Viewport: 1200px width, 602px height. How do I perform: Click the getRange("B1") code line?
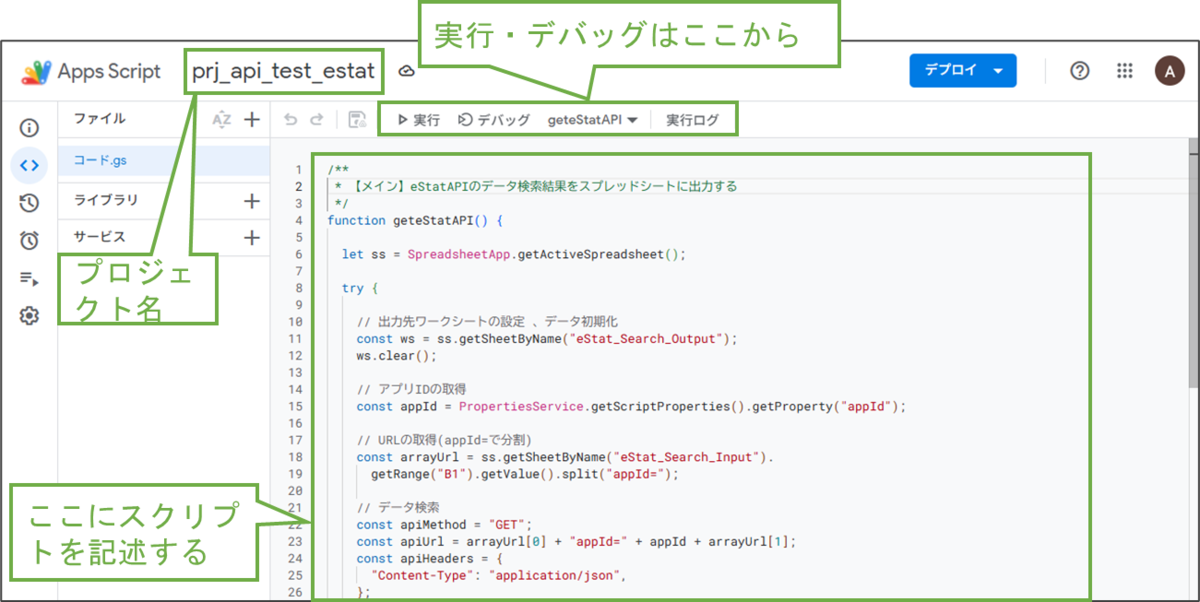[524, 474]
